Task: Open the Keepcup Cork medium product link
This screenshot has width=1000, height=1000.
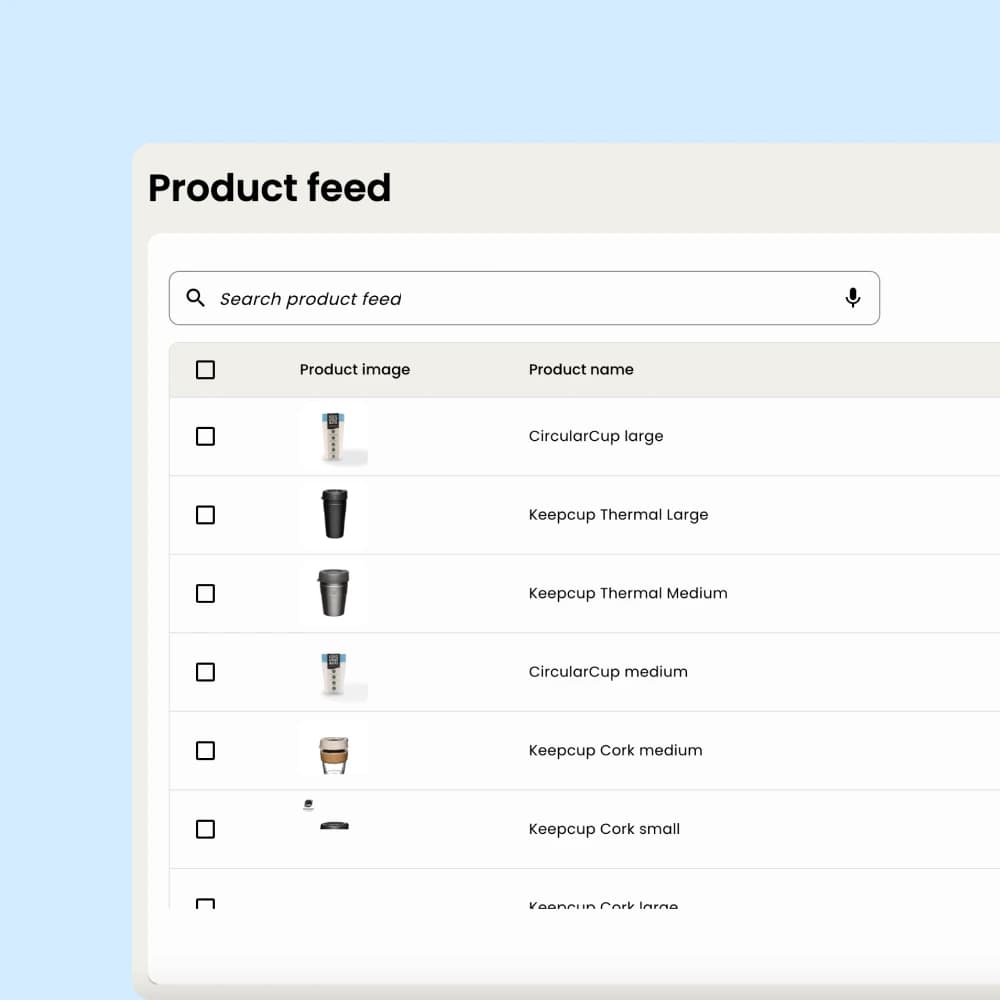Action: [615, 750]
